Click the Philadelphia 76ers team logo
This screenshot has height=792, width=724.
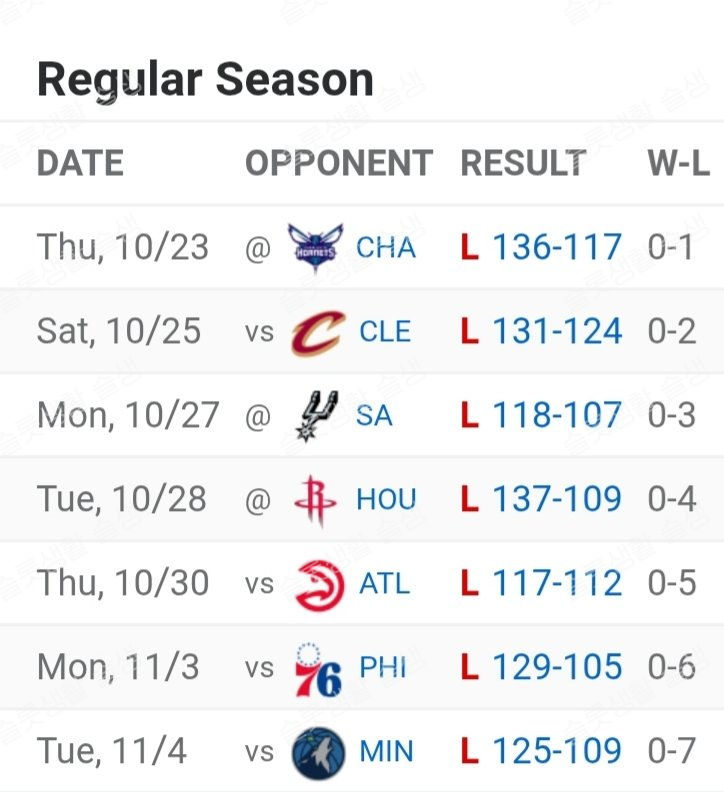319,668
